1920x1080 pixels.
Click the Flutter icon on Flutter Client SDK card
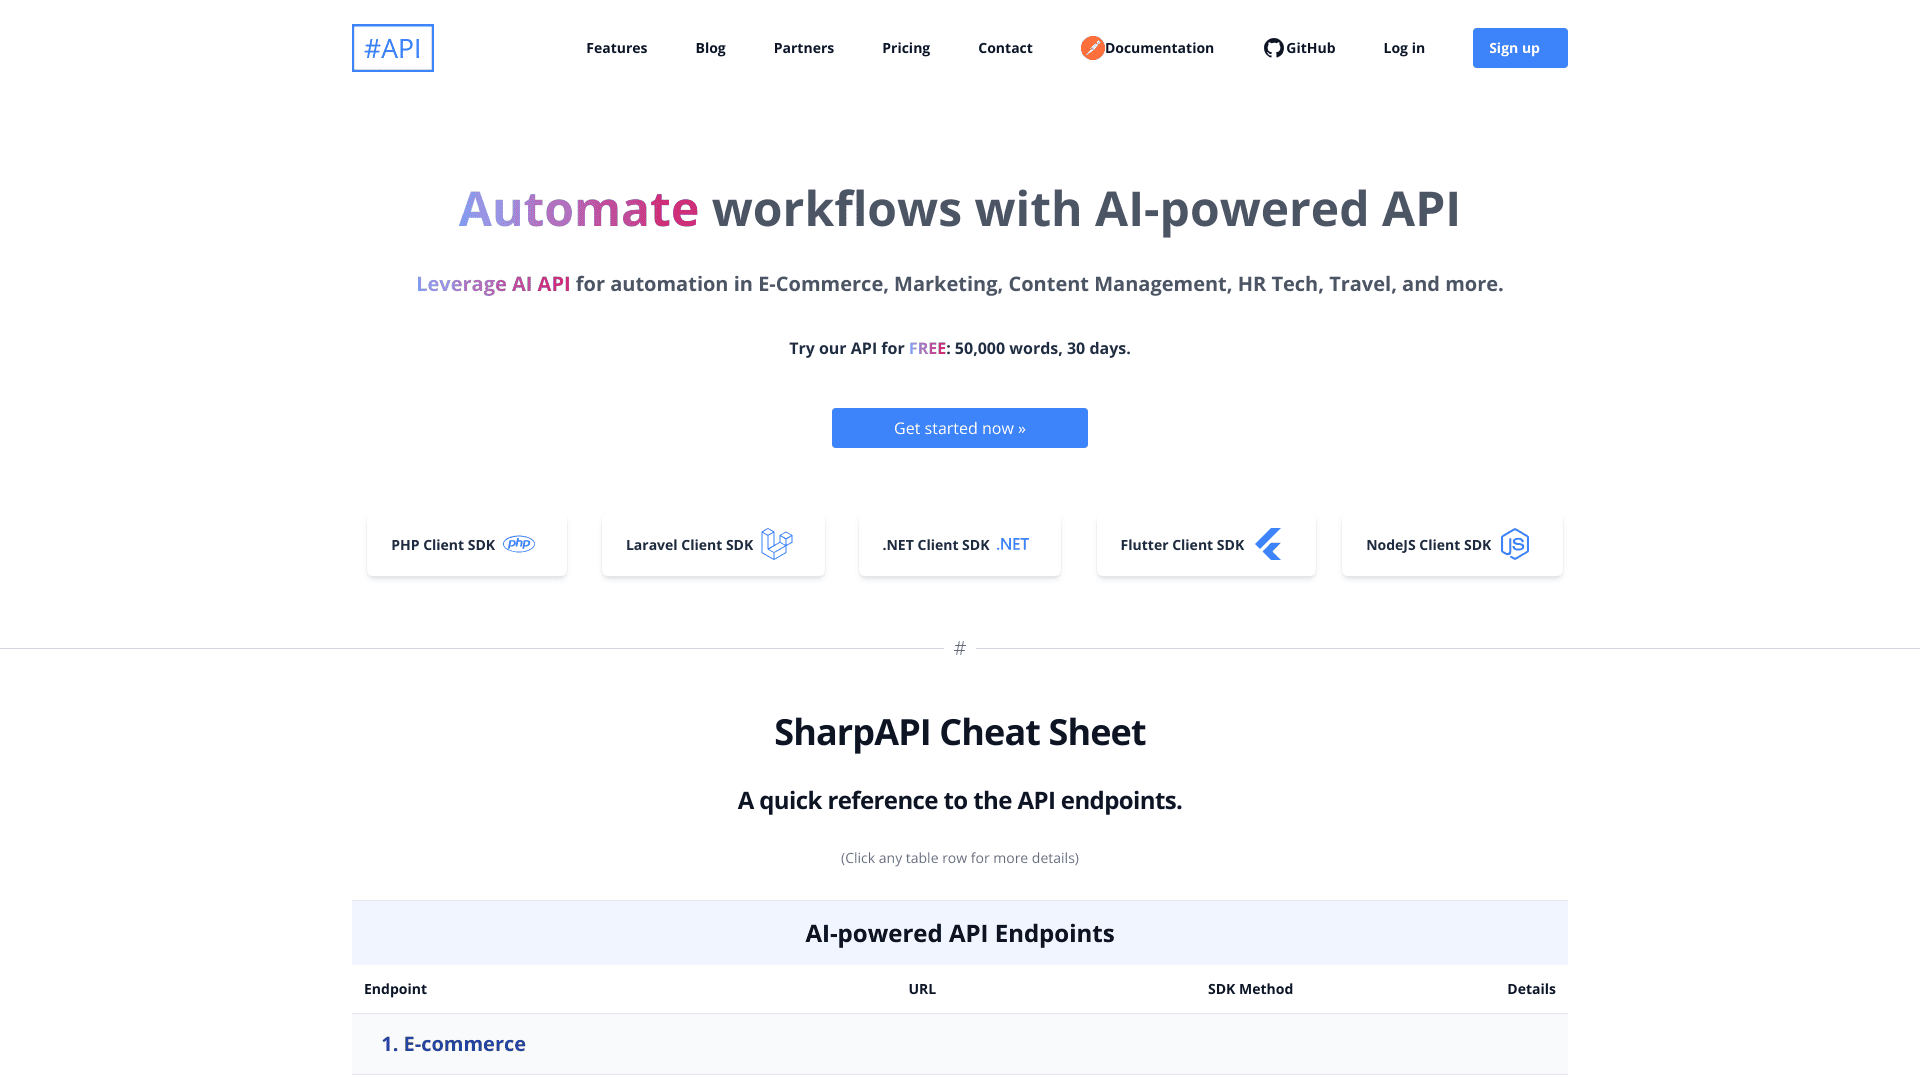click(1269, 544)
